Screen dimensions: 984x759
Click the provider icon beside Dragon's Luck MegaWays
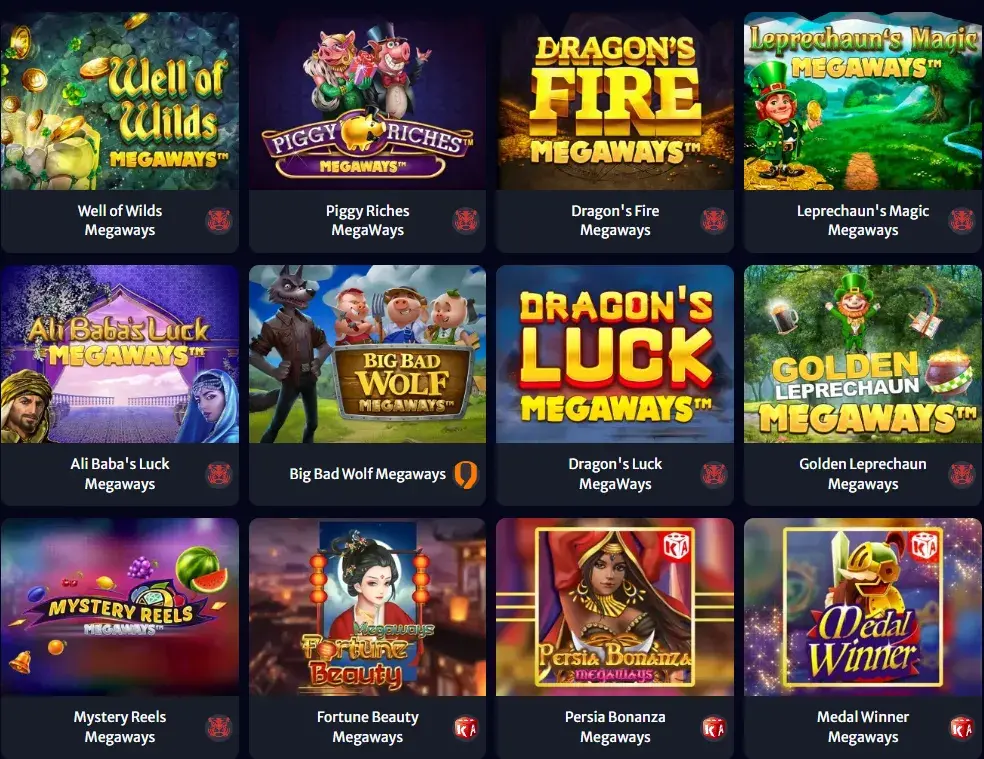[714, 474]
